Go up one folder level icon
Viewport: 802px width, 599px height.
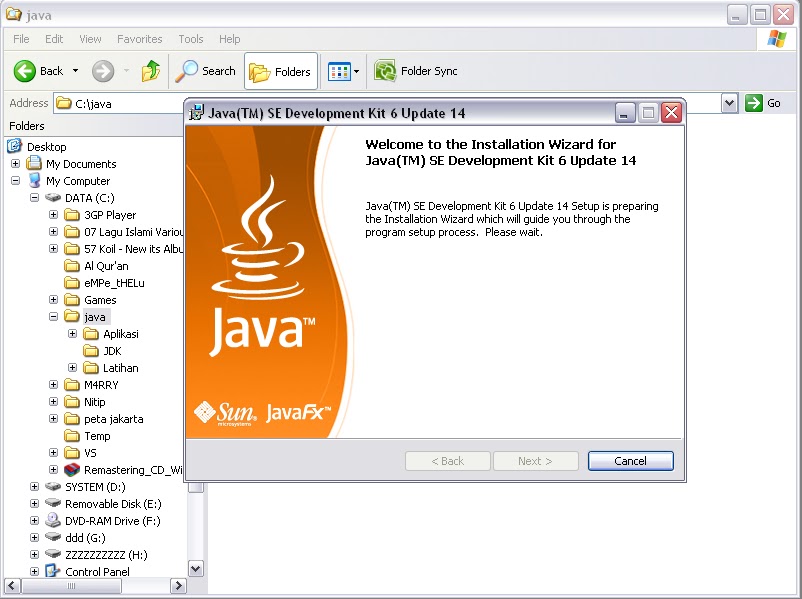[x=151, y=71]
